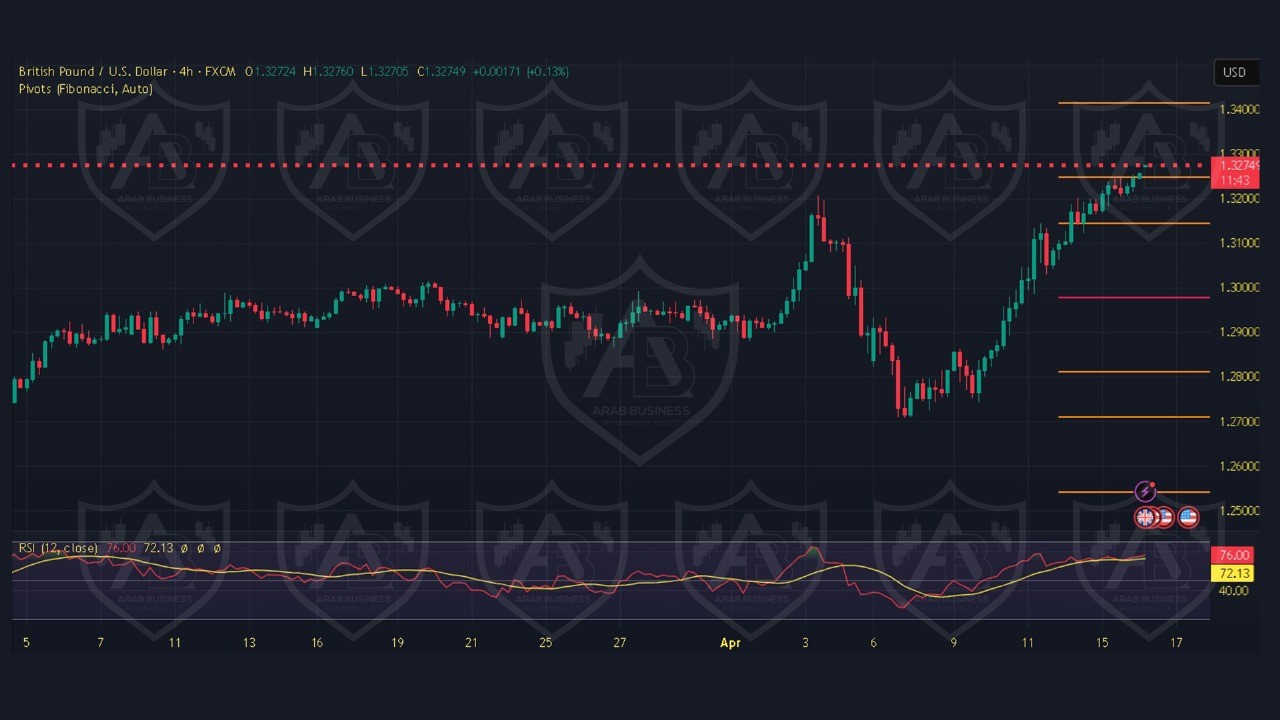
Task: Click the 40.00 level on RSI scale
Action: tap(1234, 591)
